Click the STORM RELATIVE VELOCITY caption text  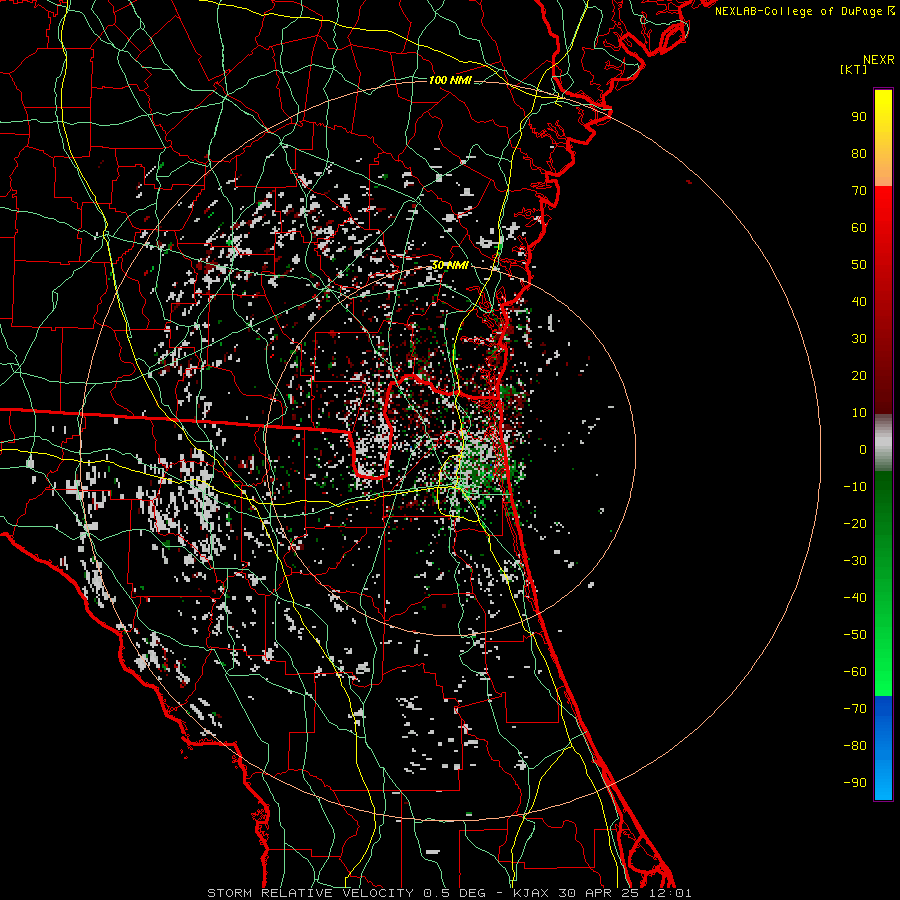pos(310,893)
